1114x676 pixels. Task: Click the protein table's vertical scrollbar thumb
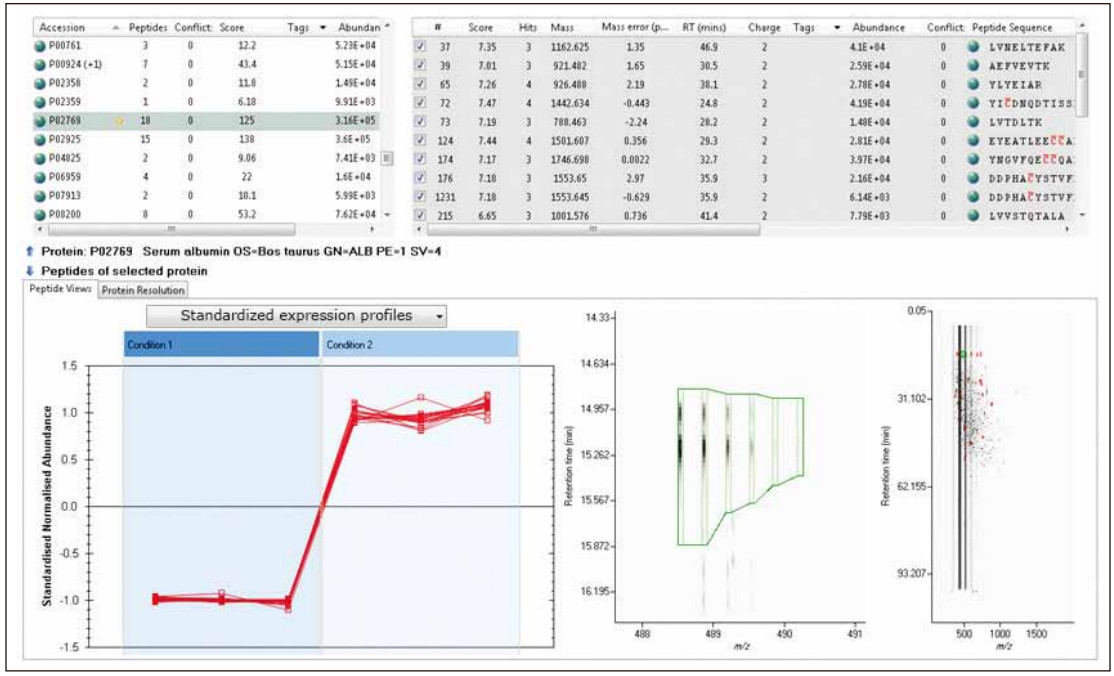point(386,157)
